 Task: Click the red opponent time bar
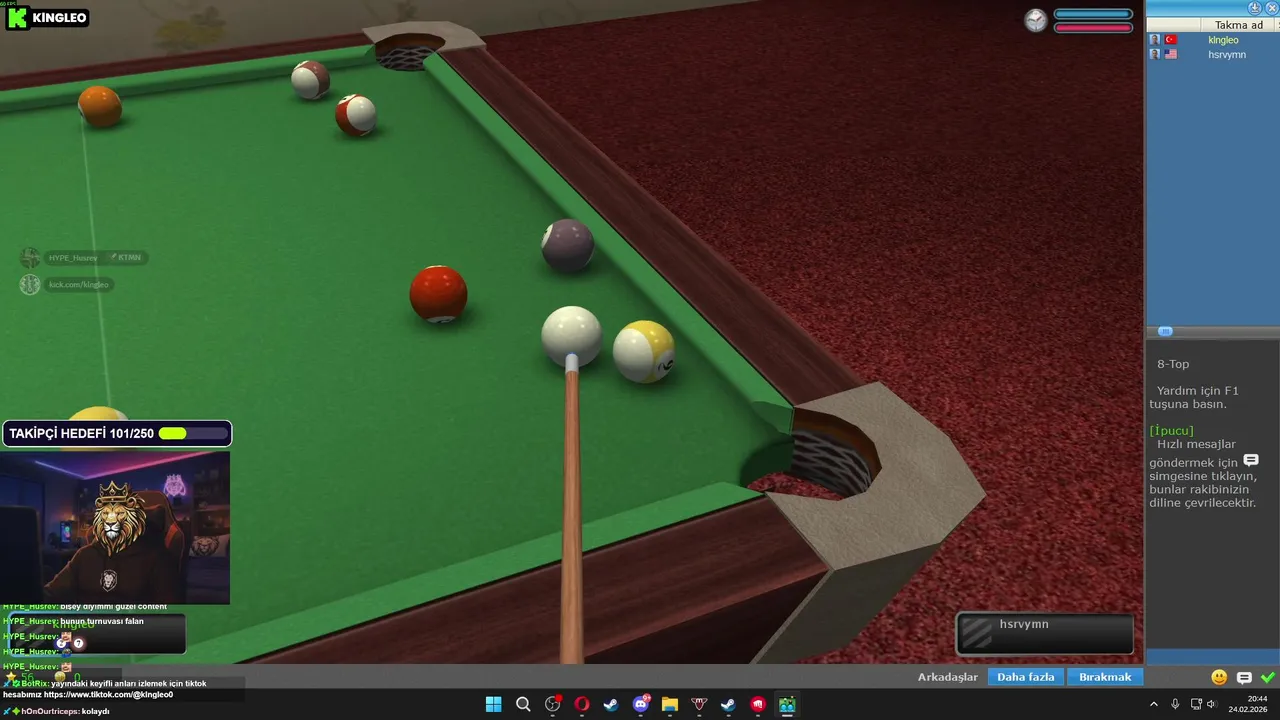pos(1093,27)
